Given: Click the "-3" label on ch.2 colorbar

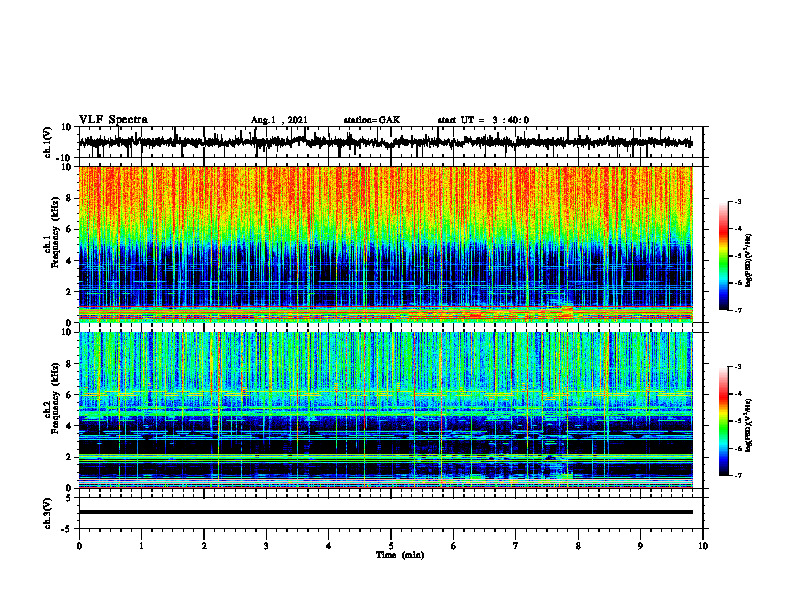Looking at the screenshot, I should 738,367.
